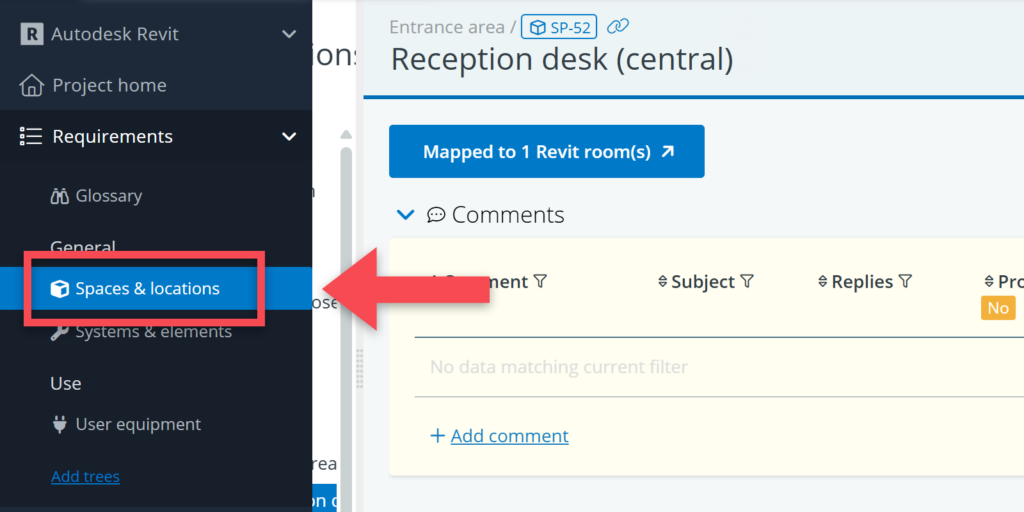Screen dimensions: 1024x512
Task: Click the Add comment link
Action: tap(509, 436)
